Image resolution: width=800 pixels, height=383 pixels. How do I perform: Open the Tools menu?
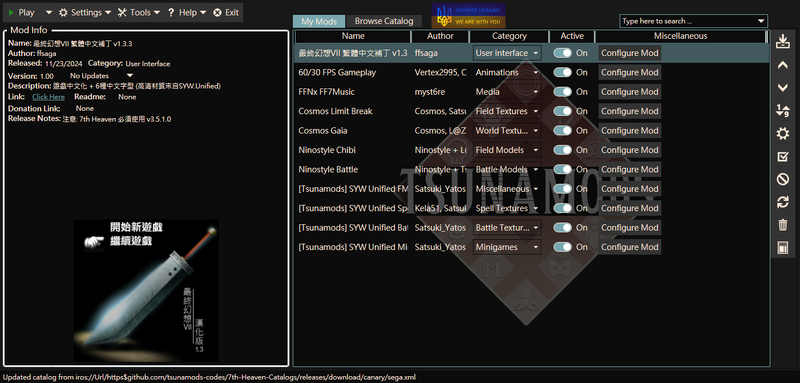click(x=138, y=13)
